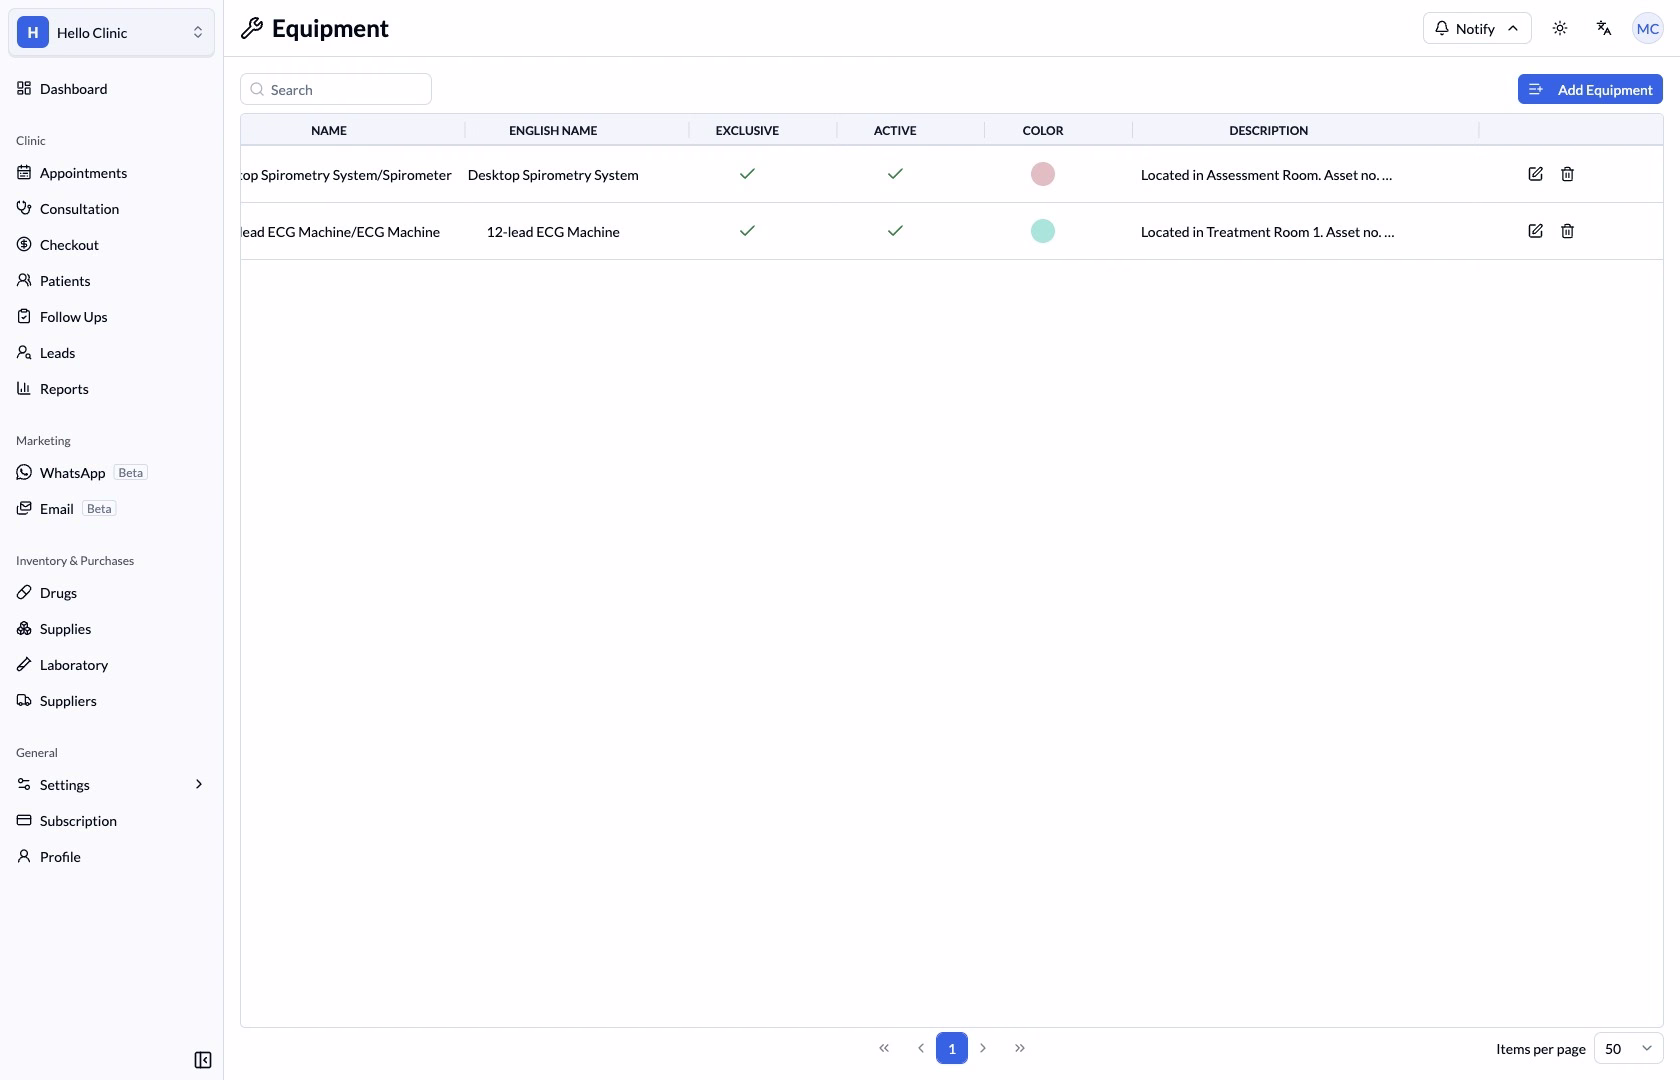Go to Drugs inventory
1680x1080 pixels.
coord(111,593)
